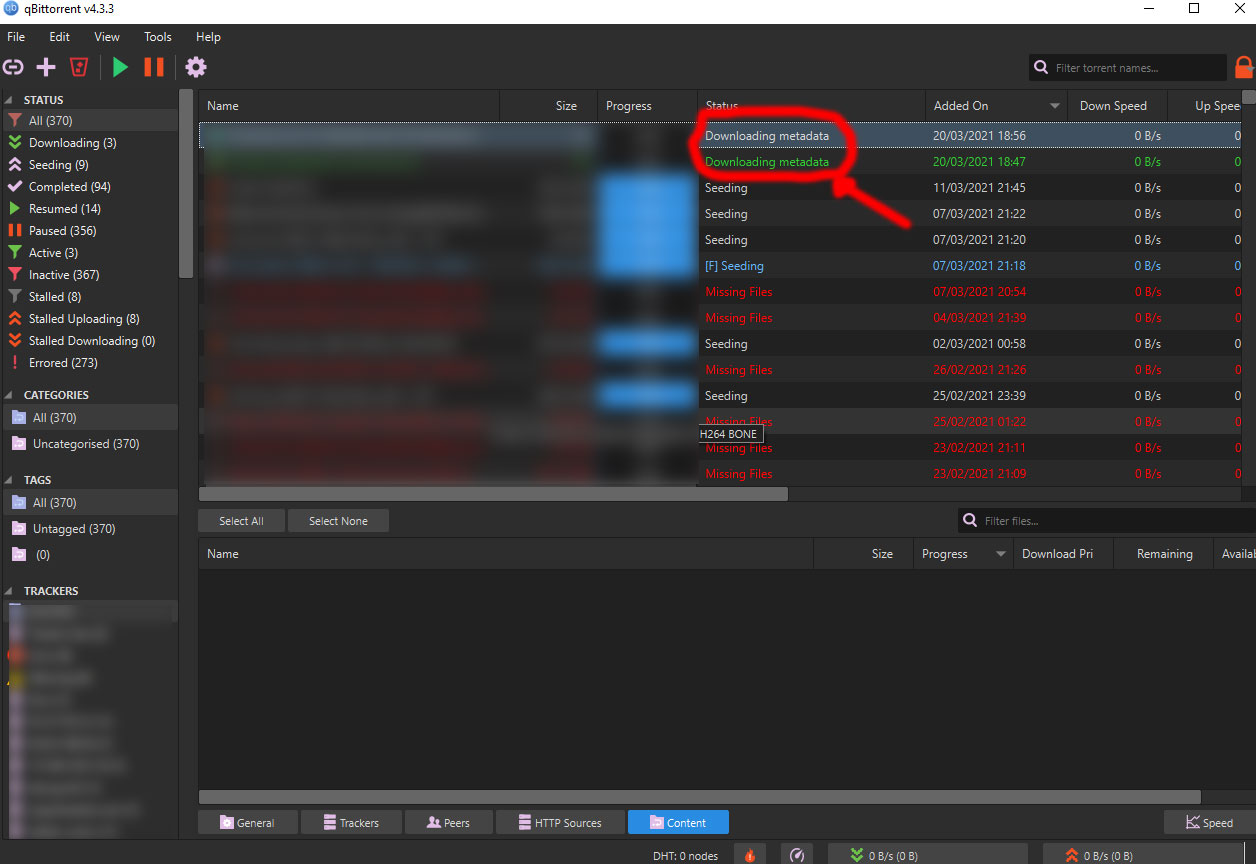Select the Uncategorised (370) category
The height and width of the screenshot is (864, 1256).
pos(89,444)
